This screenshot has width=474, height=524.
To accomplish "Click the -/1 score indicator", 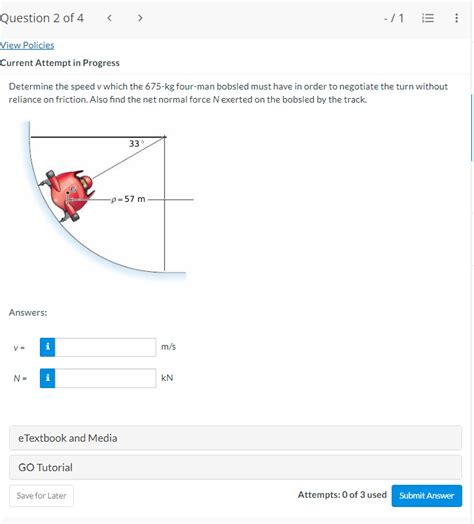I will (394, 18).
